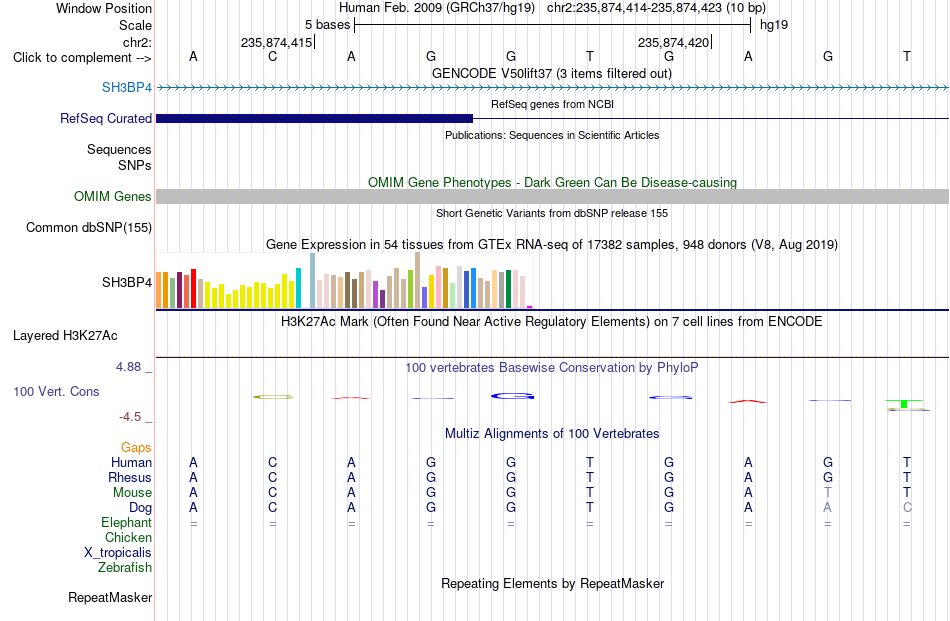
Task: Open the Layered H3K27Ac track label
Action: [65, 336]
